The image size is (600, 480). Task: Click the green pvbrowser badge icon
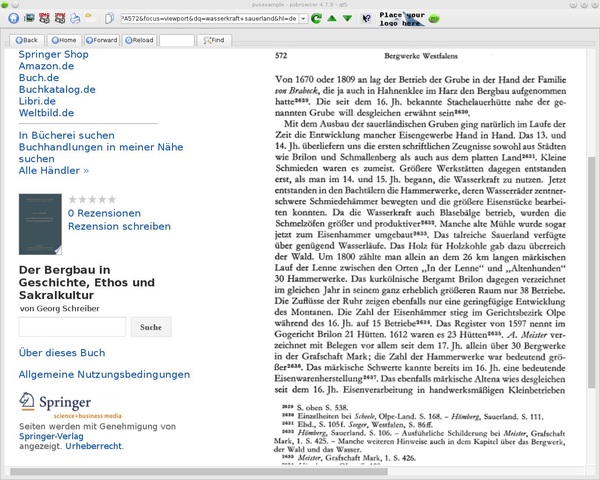tap(434, 18)
